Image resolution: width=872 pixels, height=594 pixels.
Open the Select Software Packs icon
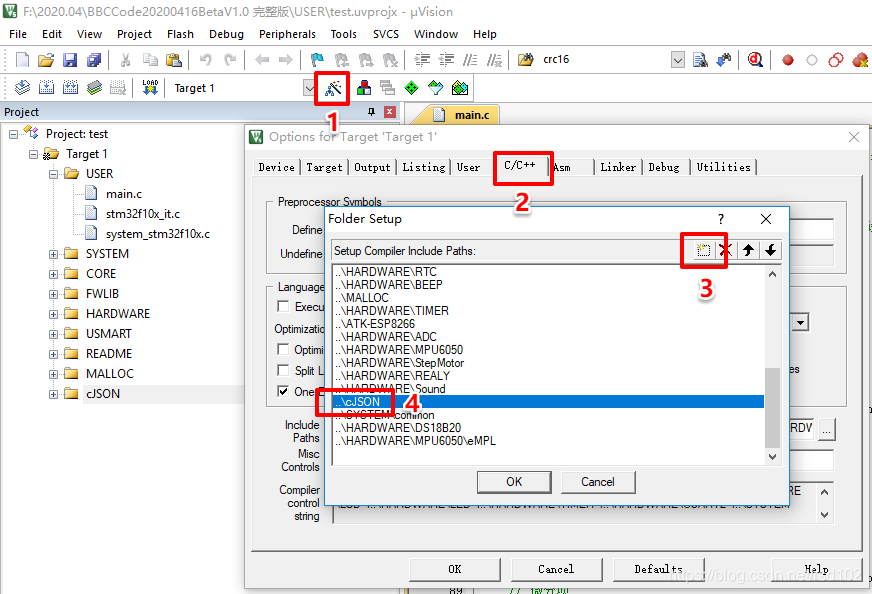(435, 88)
